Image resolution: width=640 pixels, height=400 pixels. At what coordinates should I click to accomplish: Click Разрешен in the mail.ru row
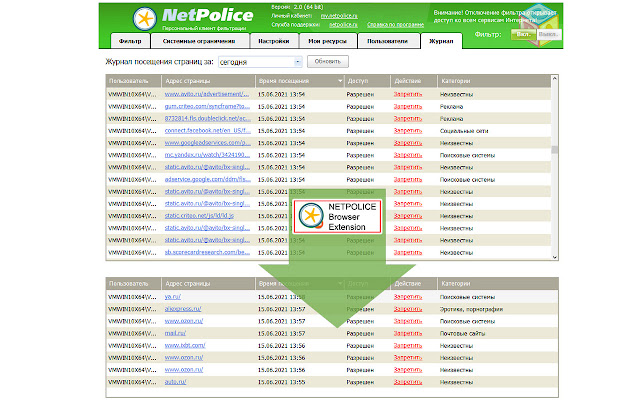(x=360, y=333)
